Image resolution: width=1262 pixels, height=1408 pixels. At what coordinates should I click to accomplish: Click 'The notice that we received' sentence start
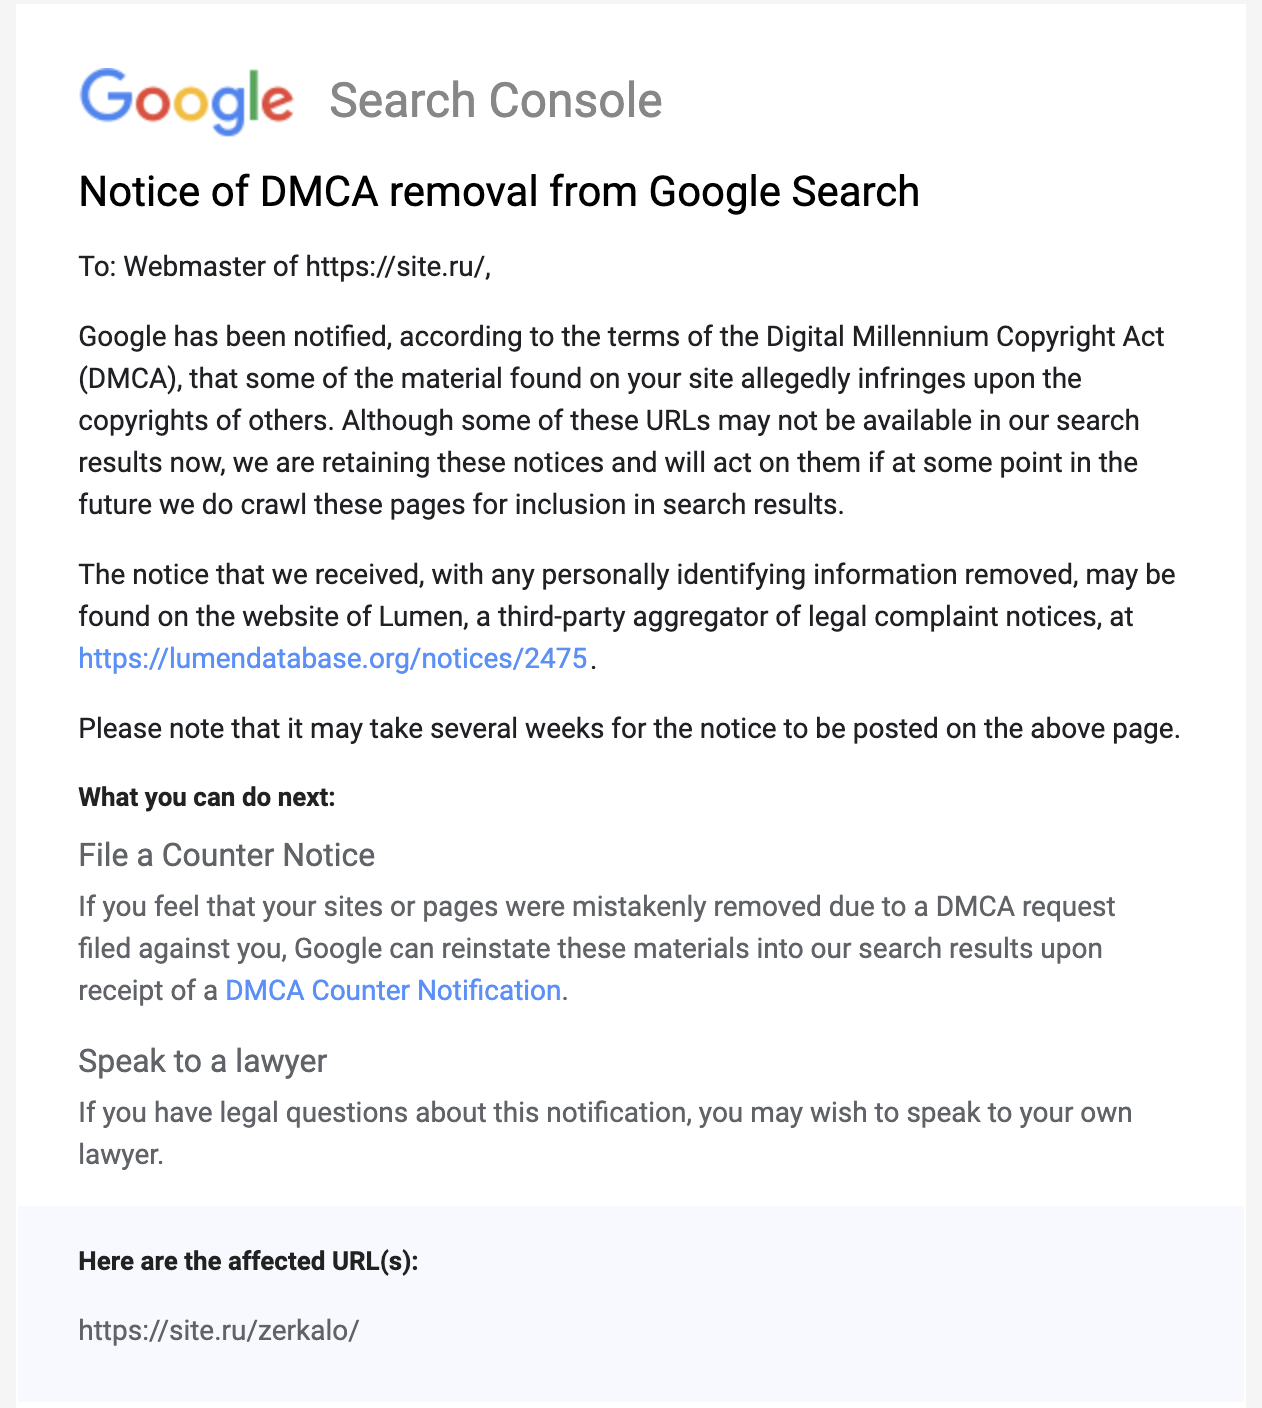click(x=250, y=575)
